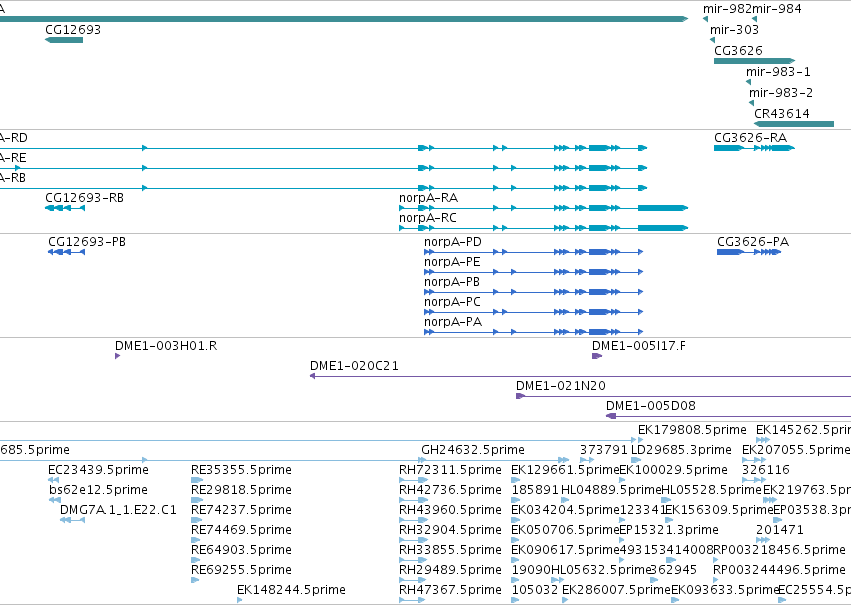The width and height of the screenshot is (851, 605).
Task: Select the 362945 EST label
Action: pyautogui.click(x=673, y=570)
